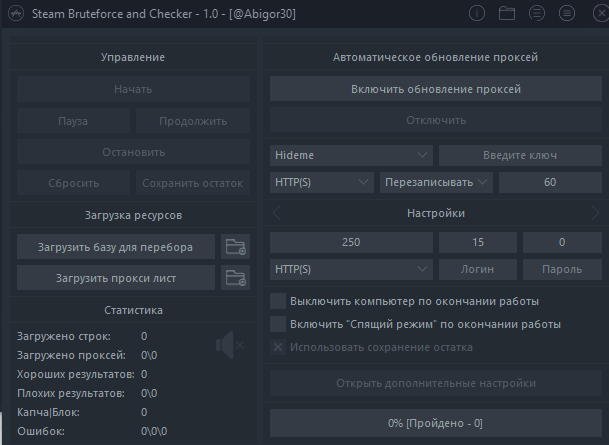Toggle the muted speaker sound icon

[x=230, y=345]
